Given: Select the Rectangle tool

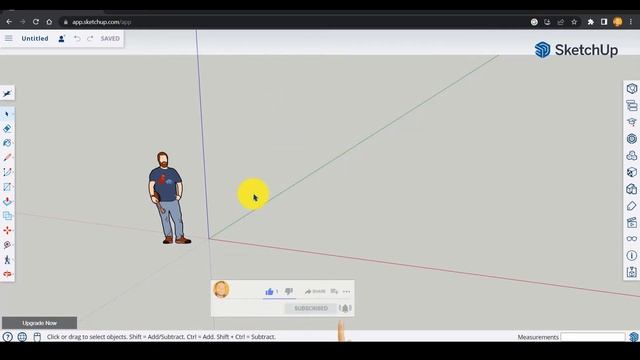Looking at the screenshot, I should point(7,187).
